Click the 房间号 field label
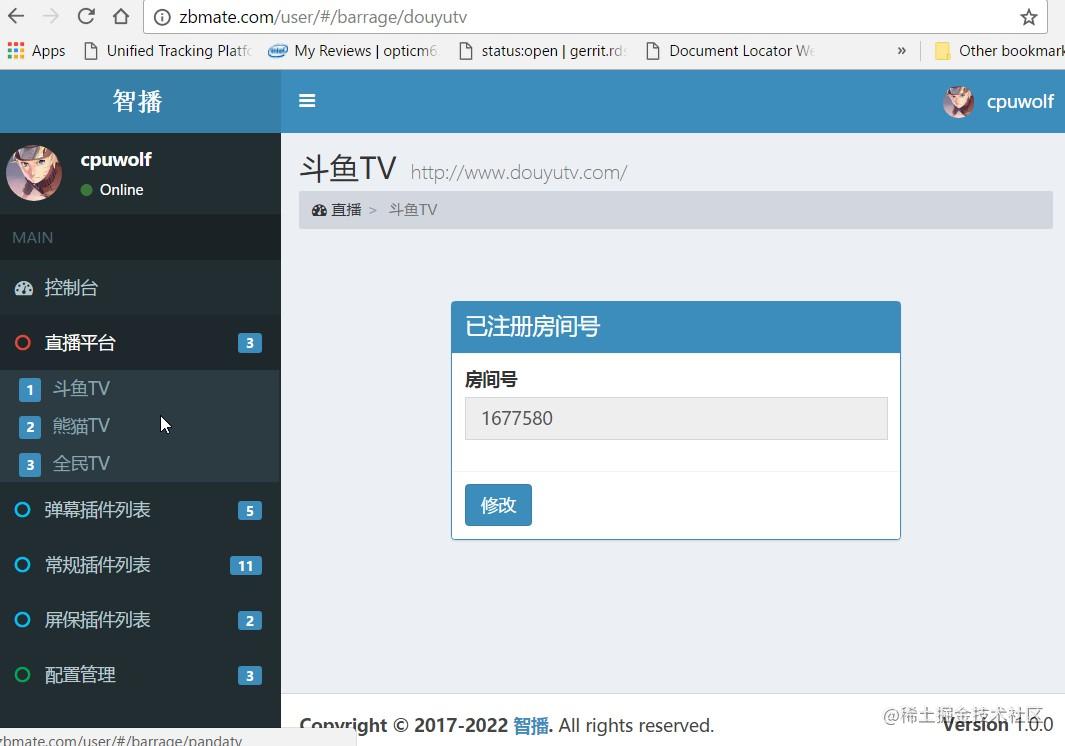 (x=491, y=379)
